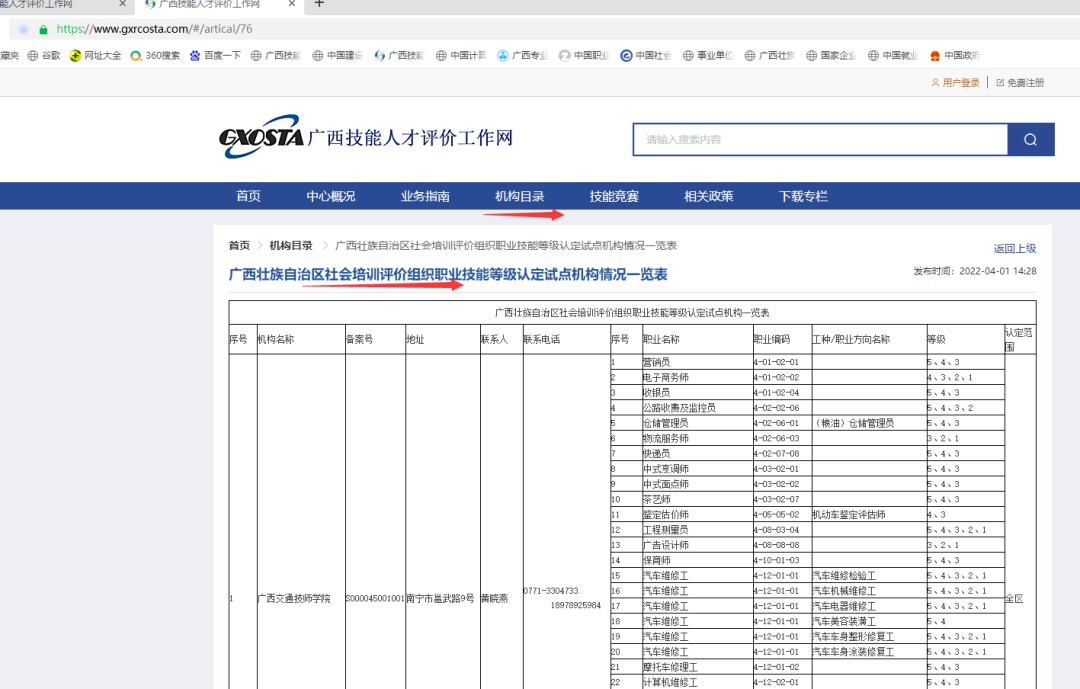Go to 业务指南 in the nav bar

425,196
